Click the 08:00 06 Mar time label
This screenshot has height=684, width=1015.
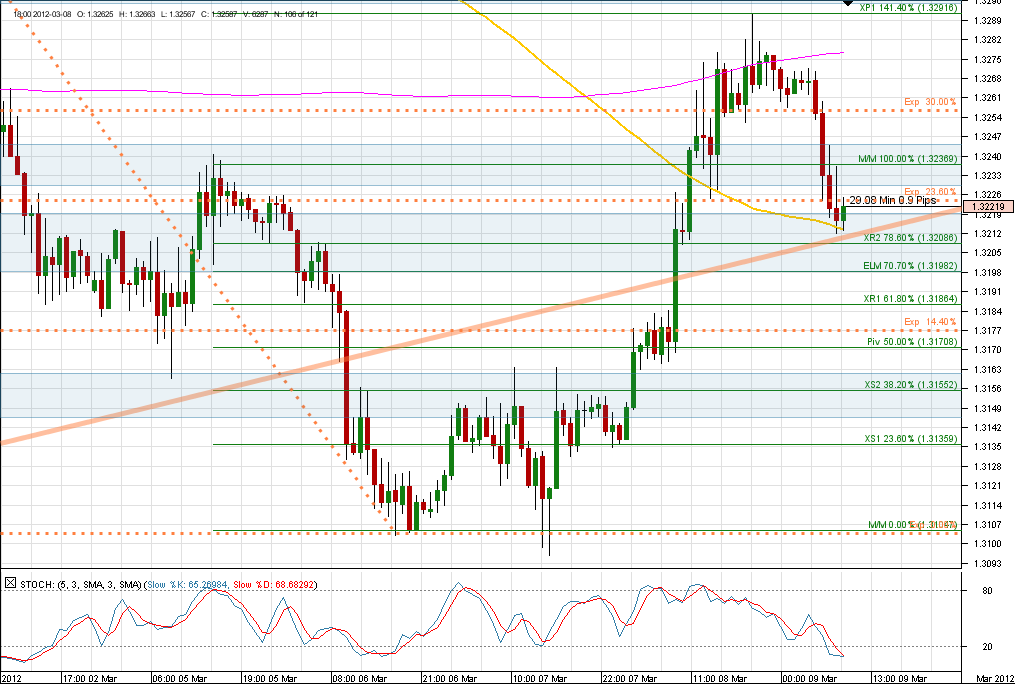click(359, 678)
